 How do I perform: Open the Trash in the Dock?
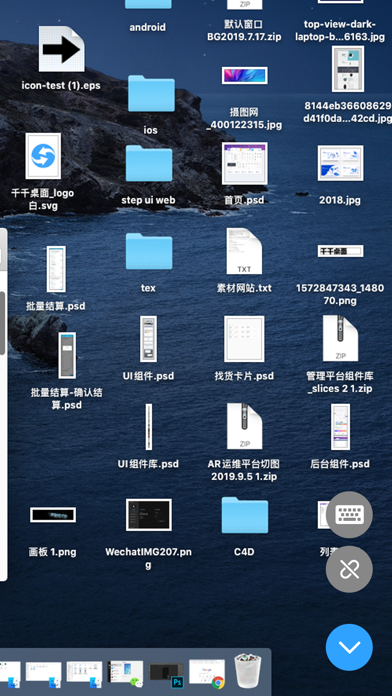[248, 670]
